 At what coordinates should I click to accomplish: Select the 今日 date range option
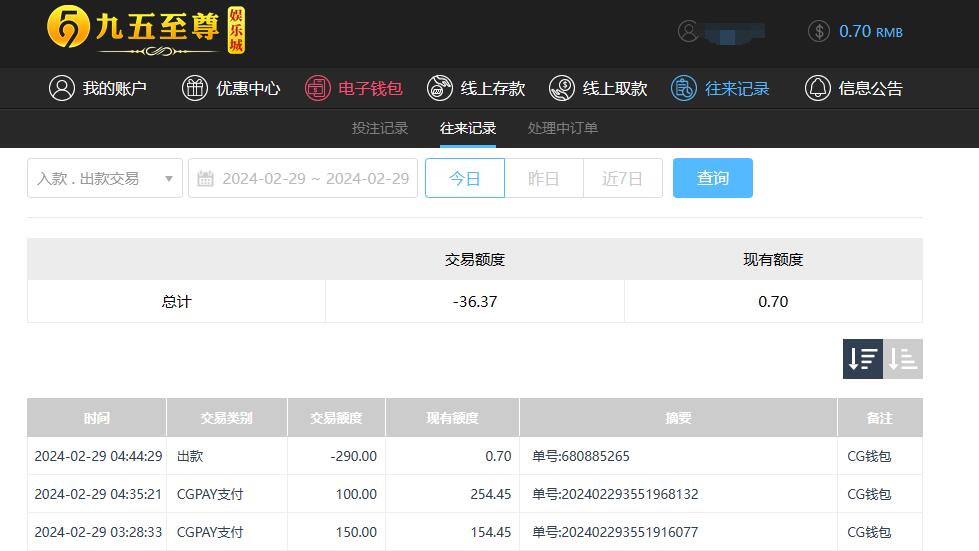click(464, 178)
